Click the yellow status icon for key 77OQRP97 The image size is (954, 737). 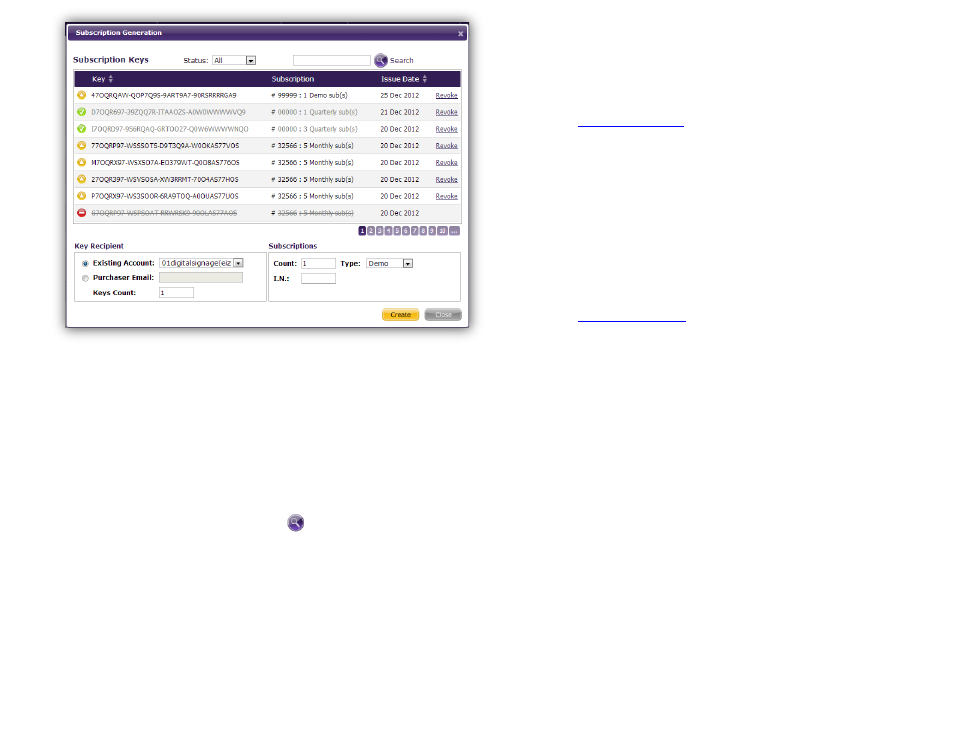[82, 145]
